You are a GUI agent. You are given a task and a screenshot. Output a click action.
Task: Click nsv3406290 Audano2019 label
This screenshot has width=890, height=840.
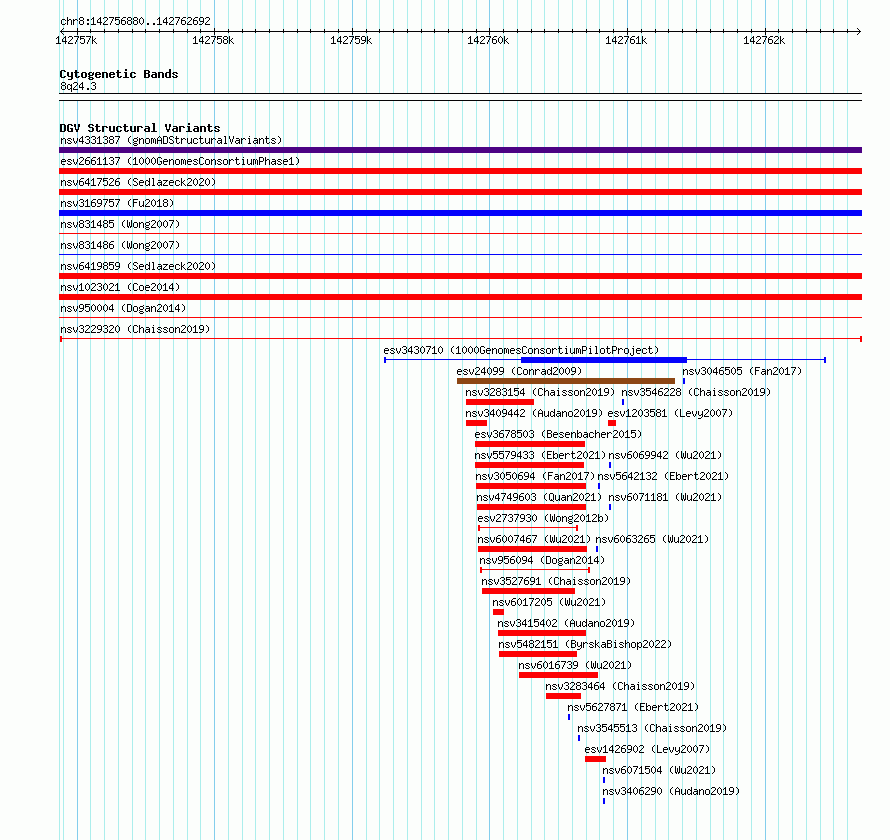671,791
